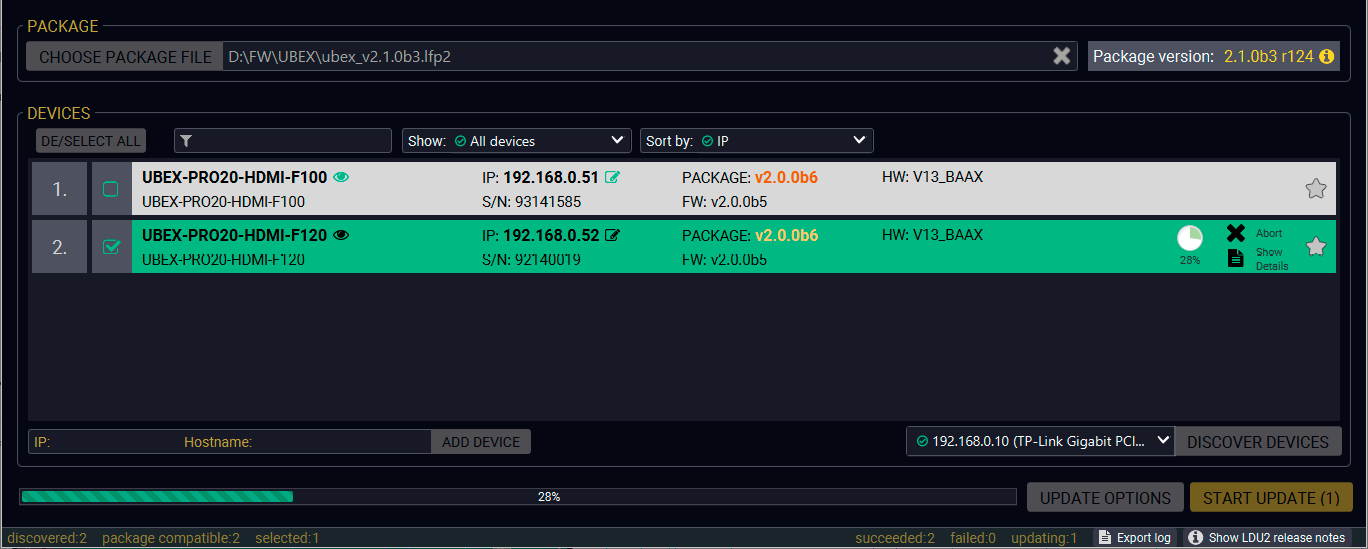Click Export log in status bar

point(1133,538)
